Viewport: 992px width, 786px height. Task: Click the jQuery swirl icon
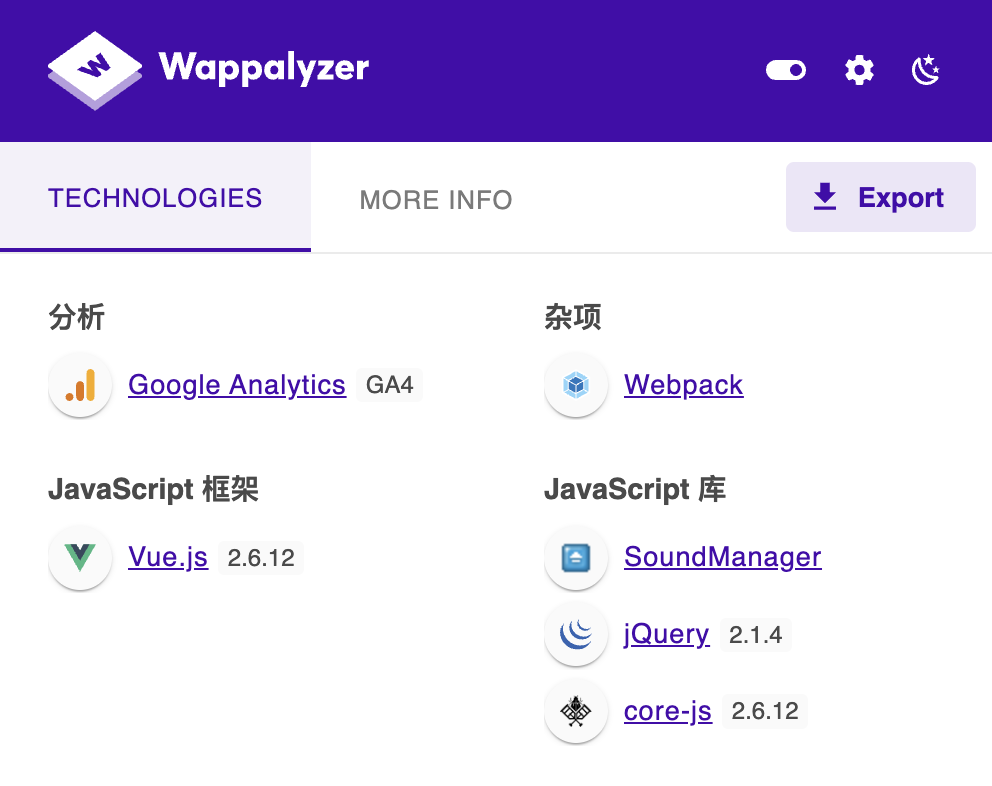click(x=576, y=634)
